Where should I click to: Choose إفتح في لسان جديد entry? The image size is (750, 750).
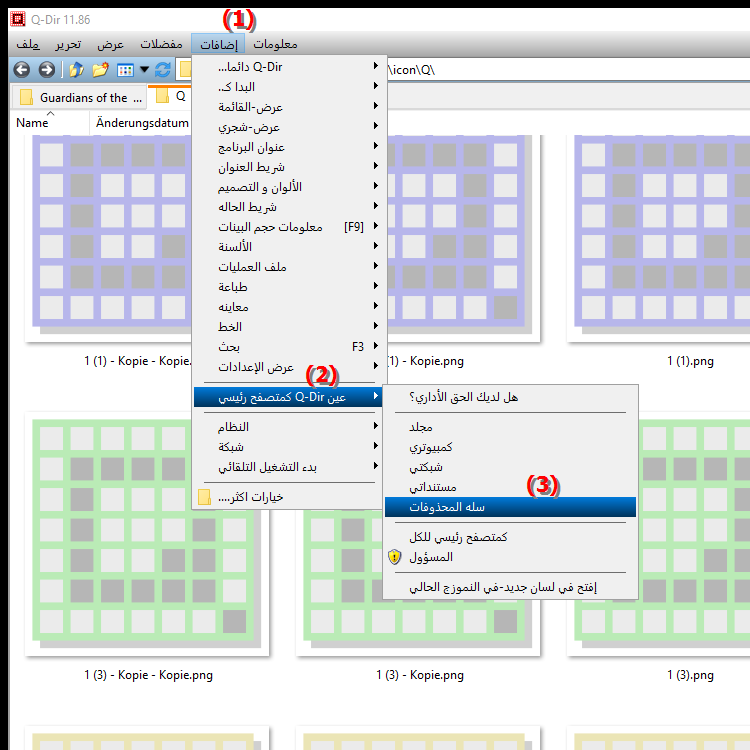(x=510, y=587)
